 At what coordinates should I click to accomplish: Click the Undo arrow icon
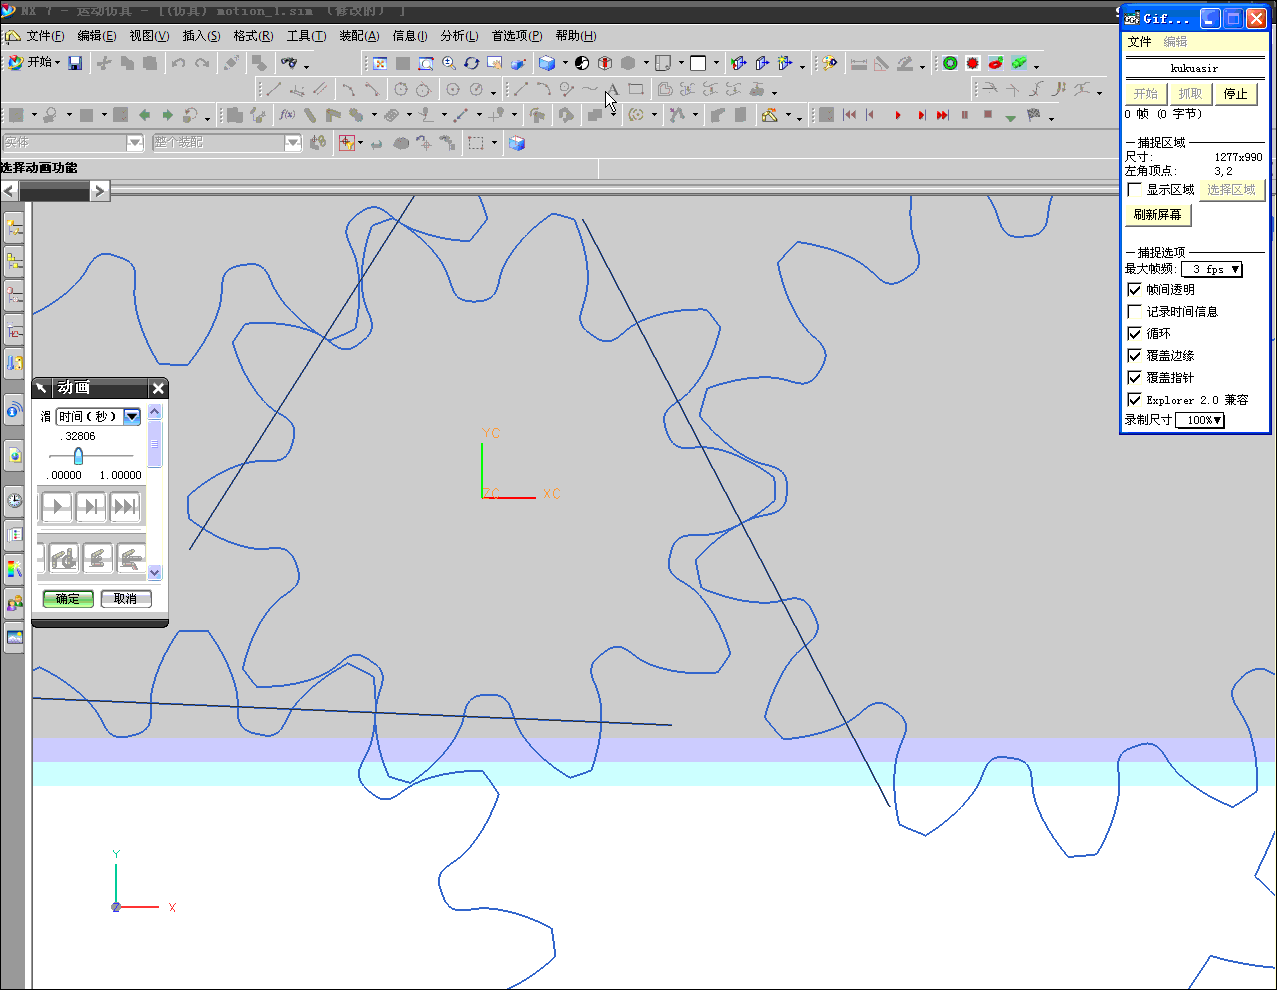178,63
